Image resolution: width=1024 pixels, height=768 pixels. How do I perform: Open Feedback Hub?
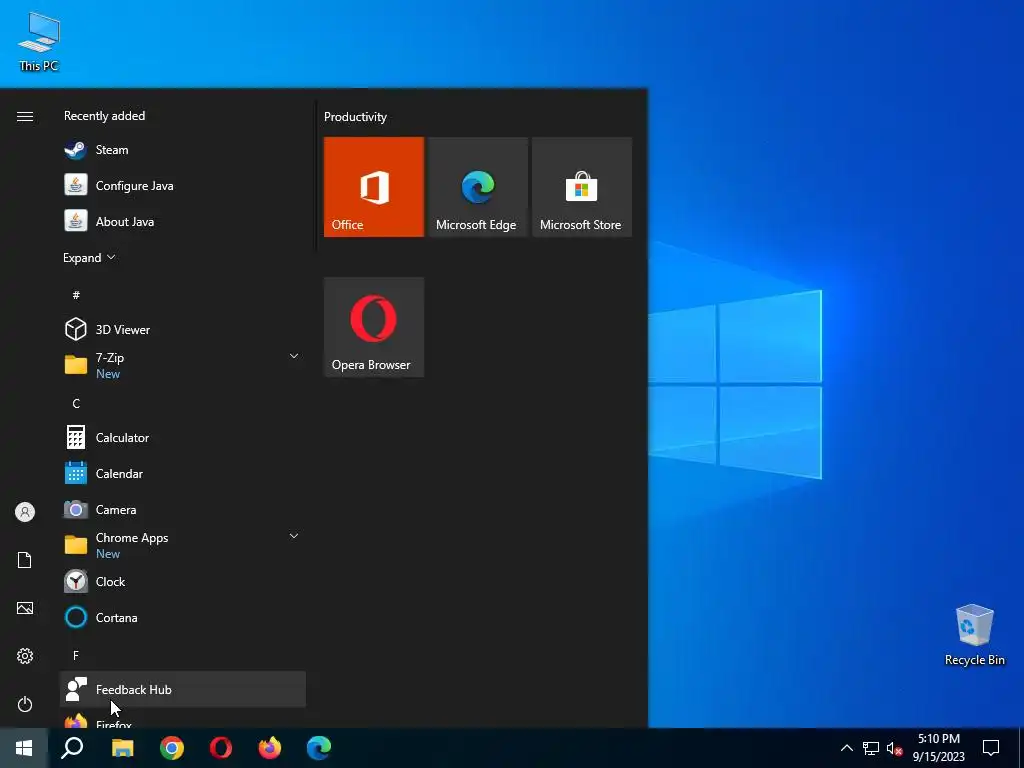(183, 689)
